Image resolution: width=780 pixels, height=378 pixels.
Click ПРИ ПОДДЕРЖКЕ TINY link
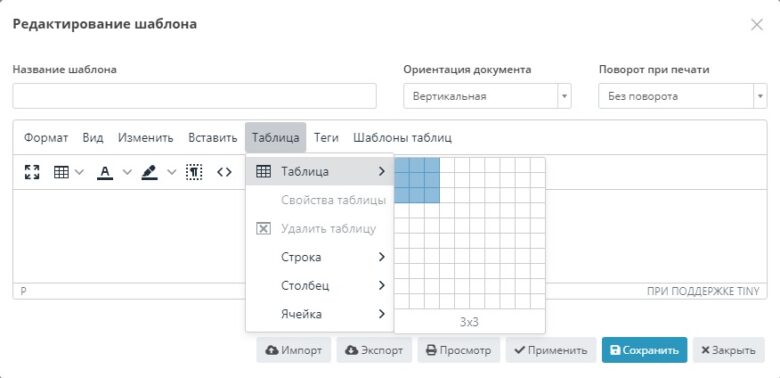click(x=703, y=291)
